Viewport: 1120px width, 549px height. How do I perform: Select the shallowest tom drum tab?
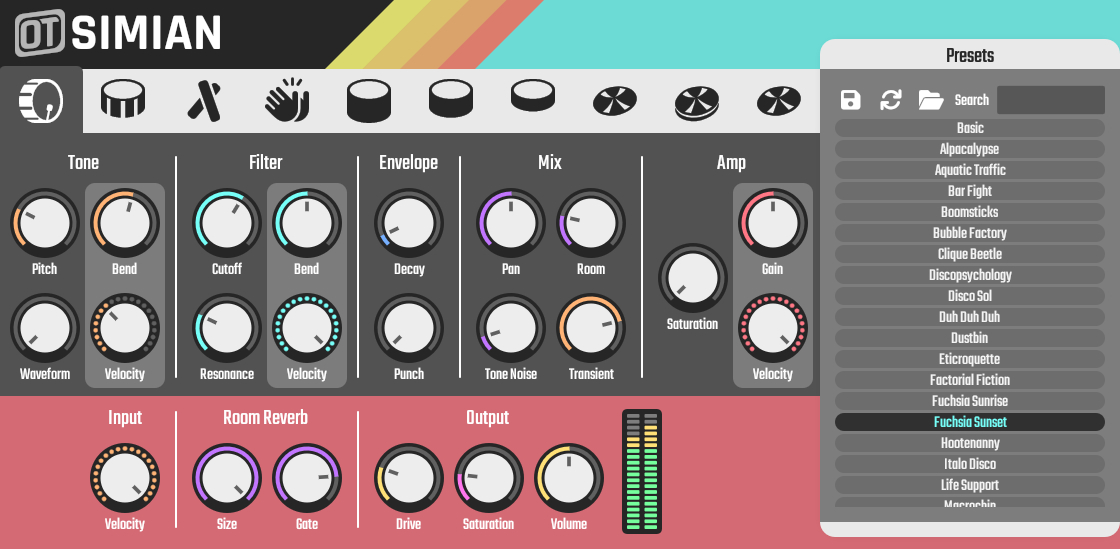(x=533, y=96)
